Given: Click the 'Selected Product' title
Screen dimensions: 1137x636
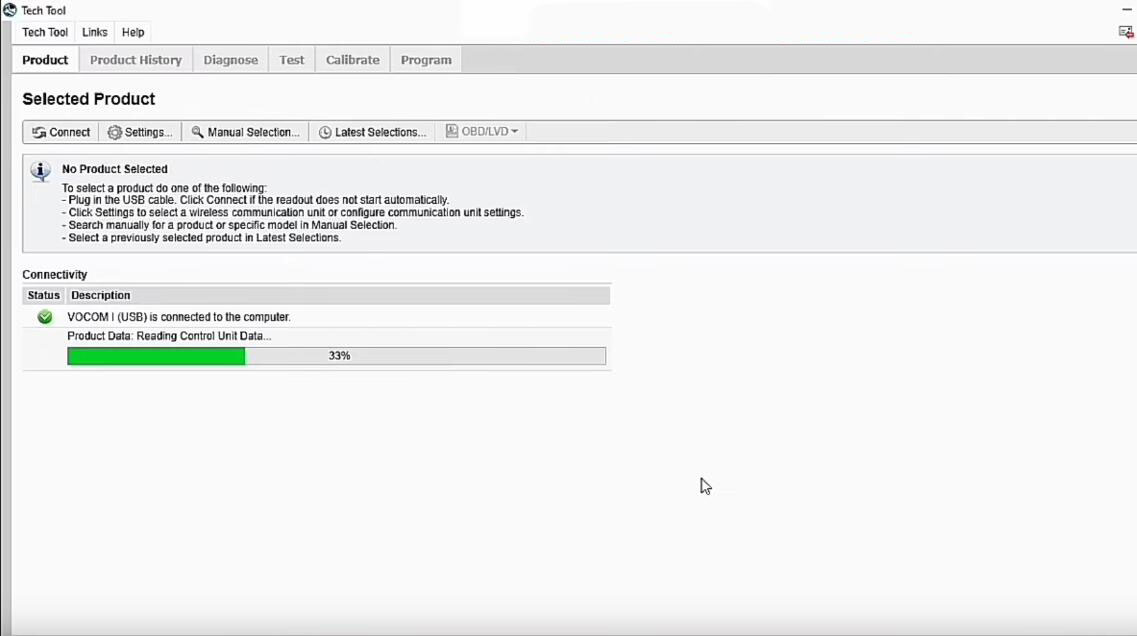Looking at the screenshot, I should (88, 99).
